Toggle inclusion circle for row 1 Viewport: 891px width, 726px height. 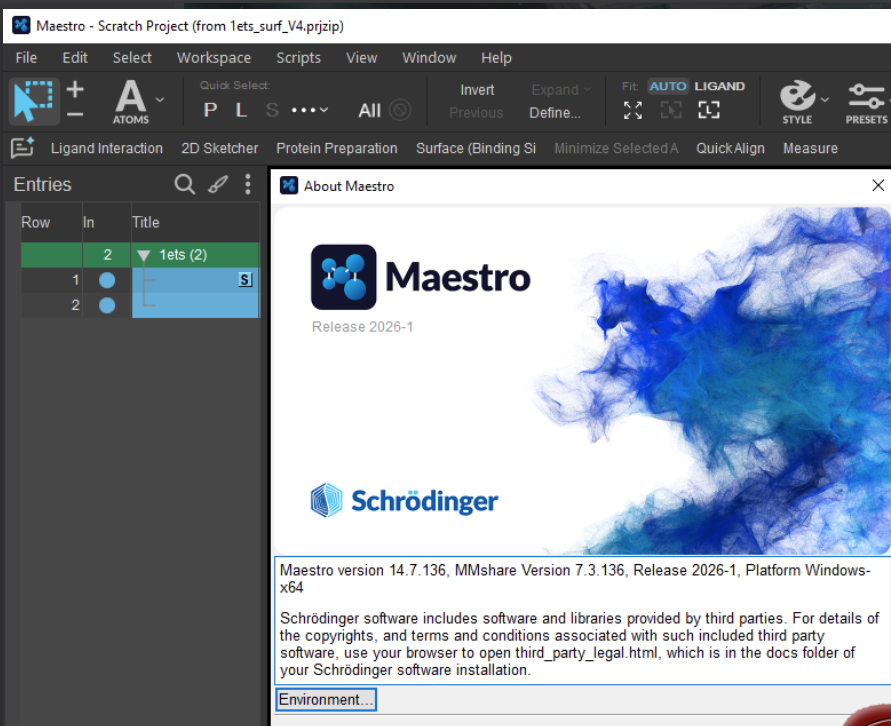pos(107,280)
